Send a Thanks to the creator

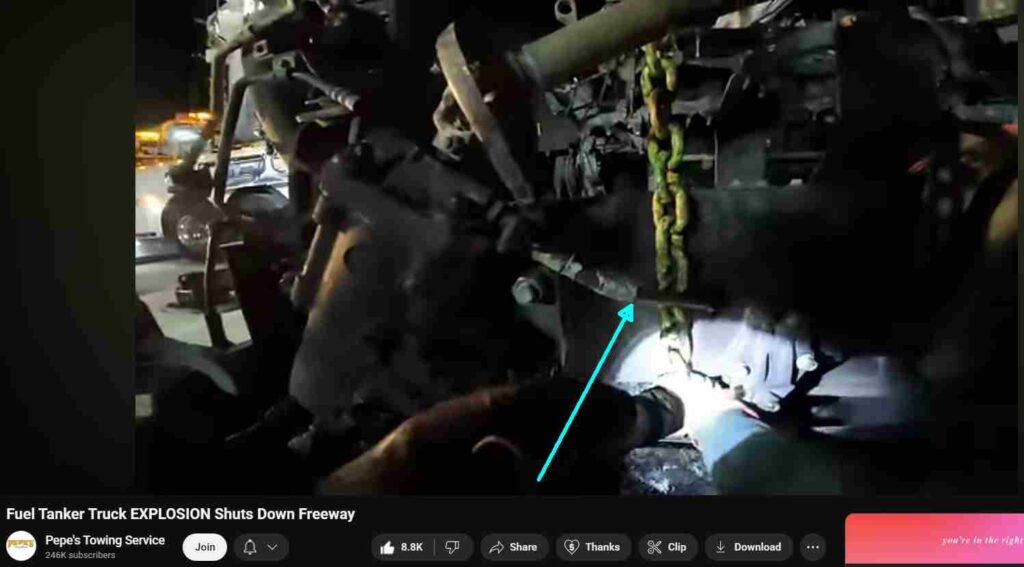tap(593, 547)
